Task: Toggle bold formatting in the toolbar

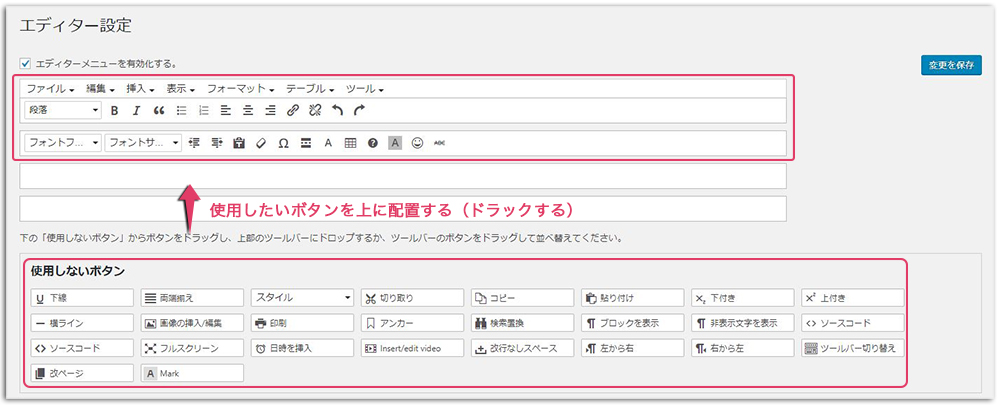Action: tap(115, 111)
